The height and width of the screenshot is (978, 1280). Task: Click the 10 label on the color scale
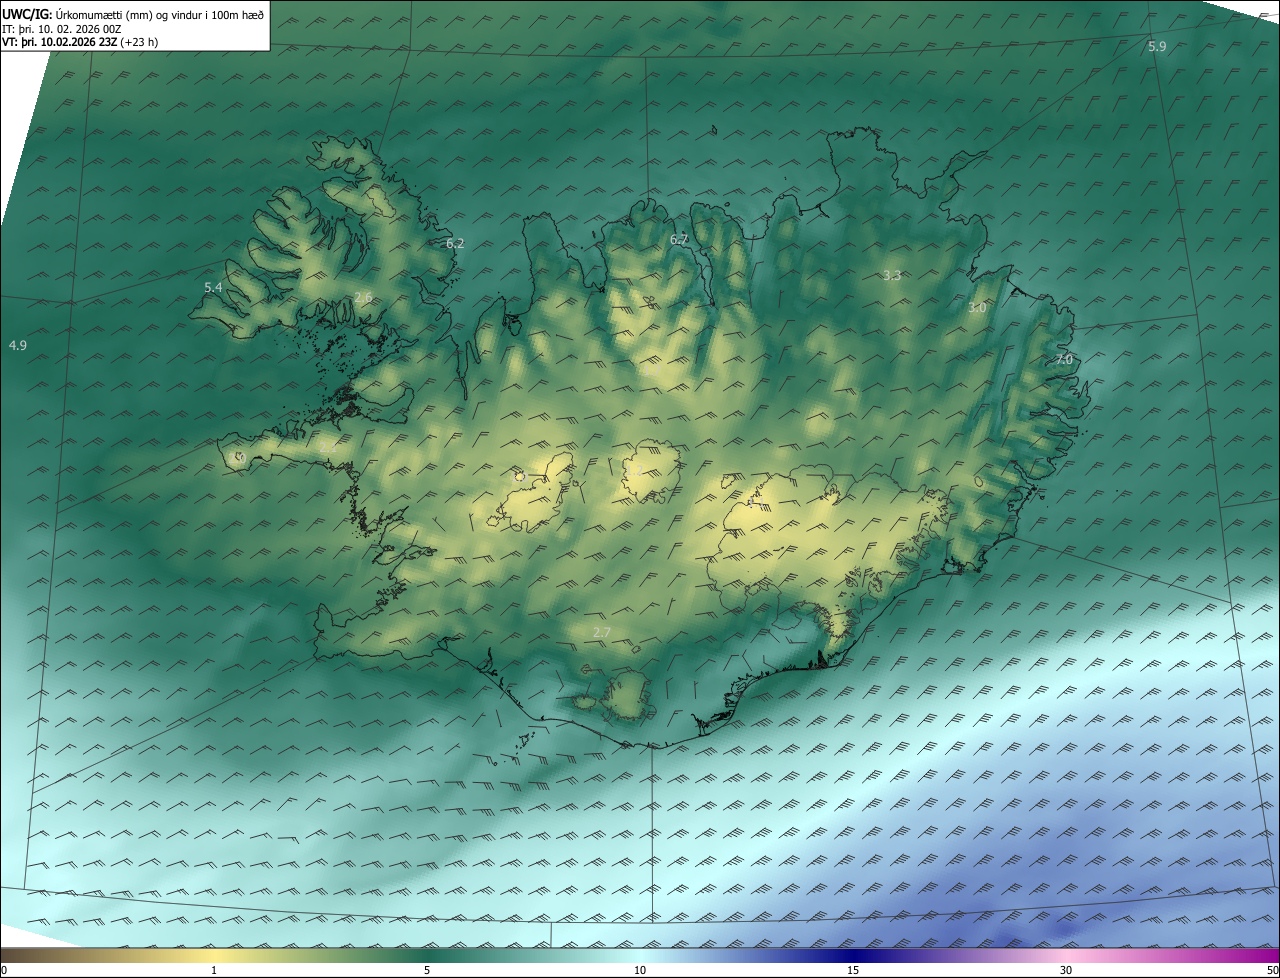(x=640, y=970)
